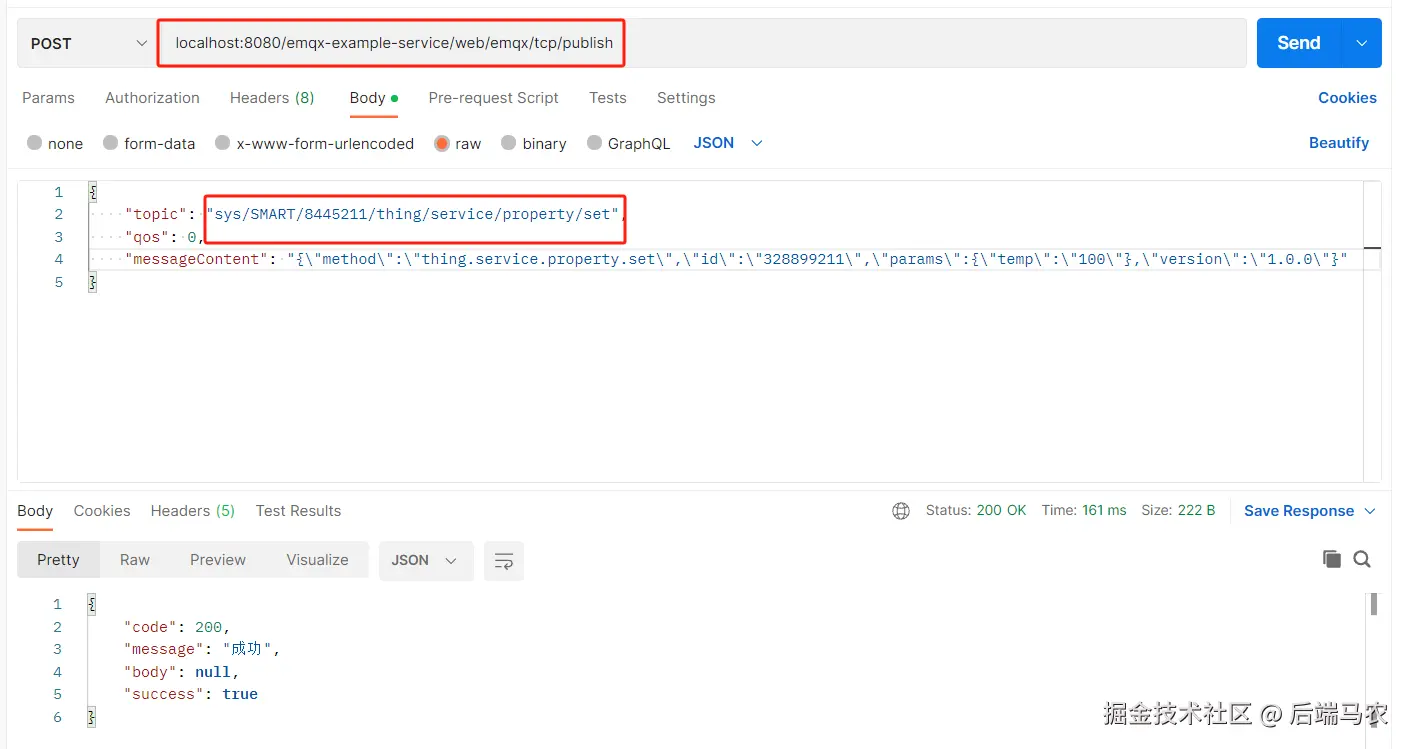Switch to the Authorization tab
This screenshot has width=1410, height=749.
click(x=152, y=98)
